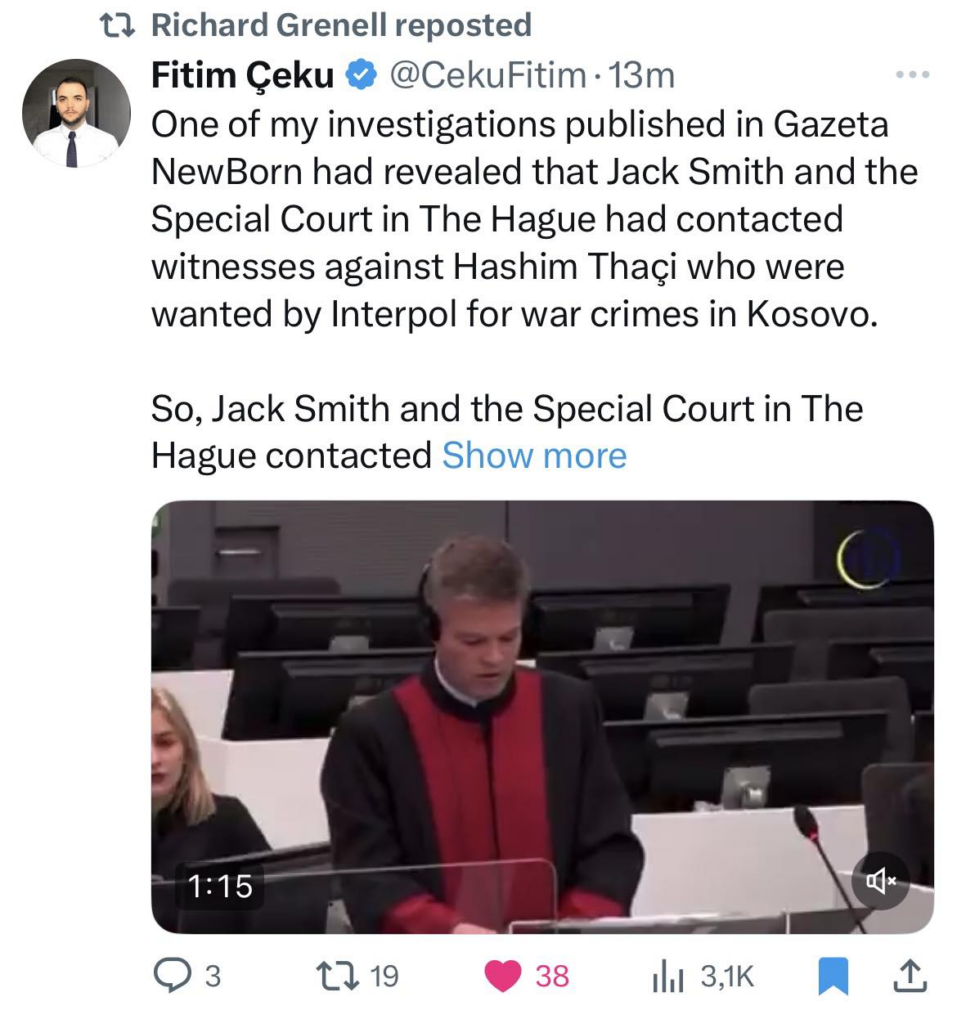The height and width of the screenshot is (1024, 957).
Task: Open Fitim Çeku display name
Action: point(242,75)
